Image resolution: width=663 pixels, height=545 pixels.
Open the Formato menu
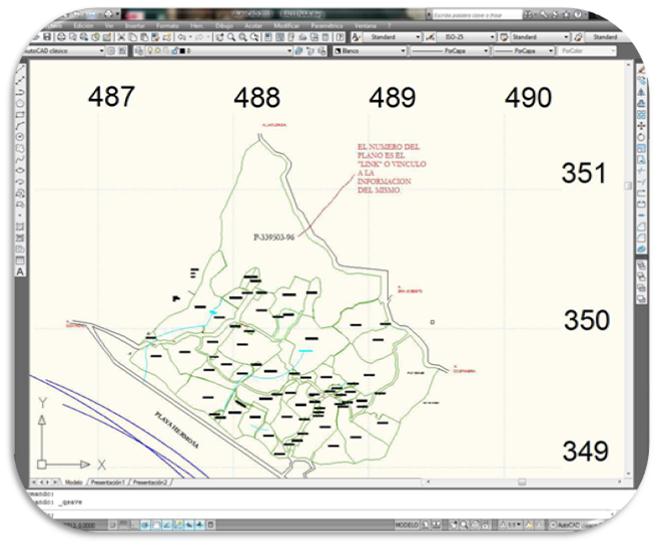click(167, 26)
